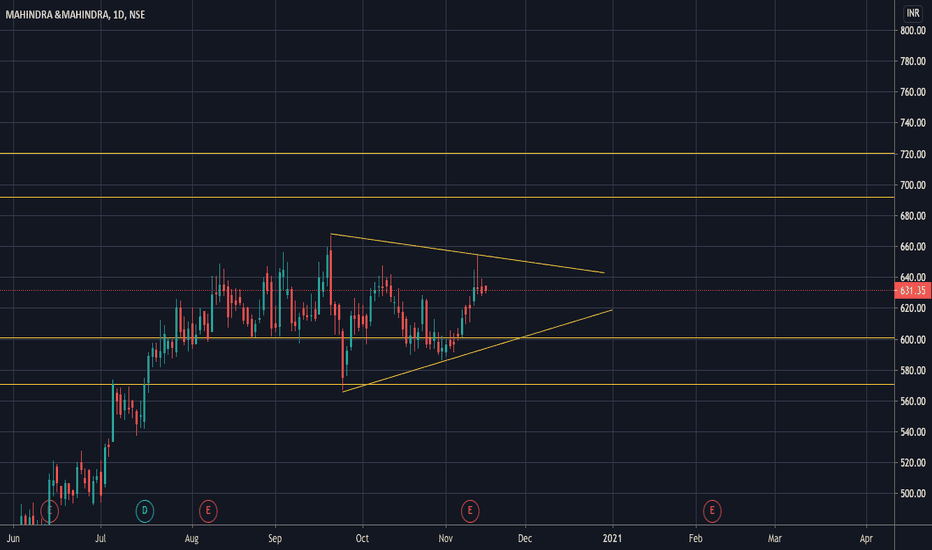Click the 580.00 price axis label
The image size is (932, 550).
click(913, 370)
